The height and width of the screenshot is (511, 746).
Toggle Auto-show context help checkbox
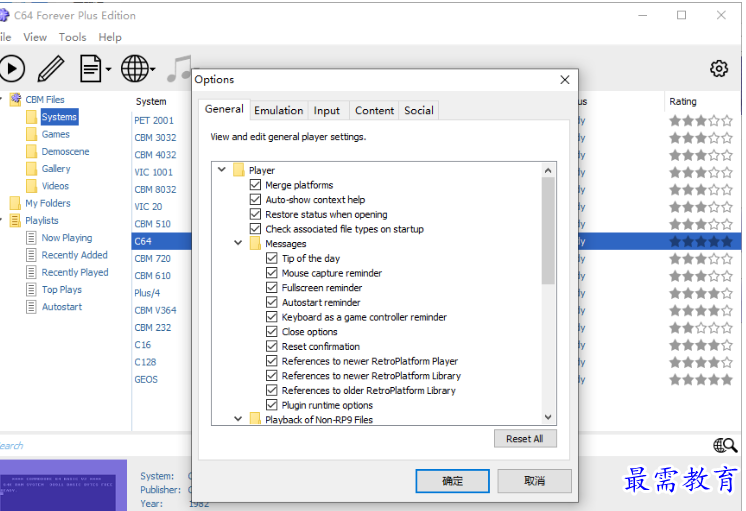point(255,199)
